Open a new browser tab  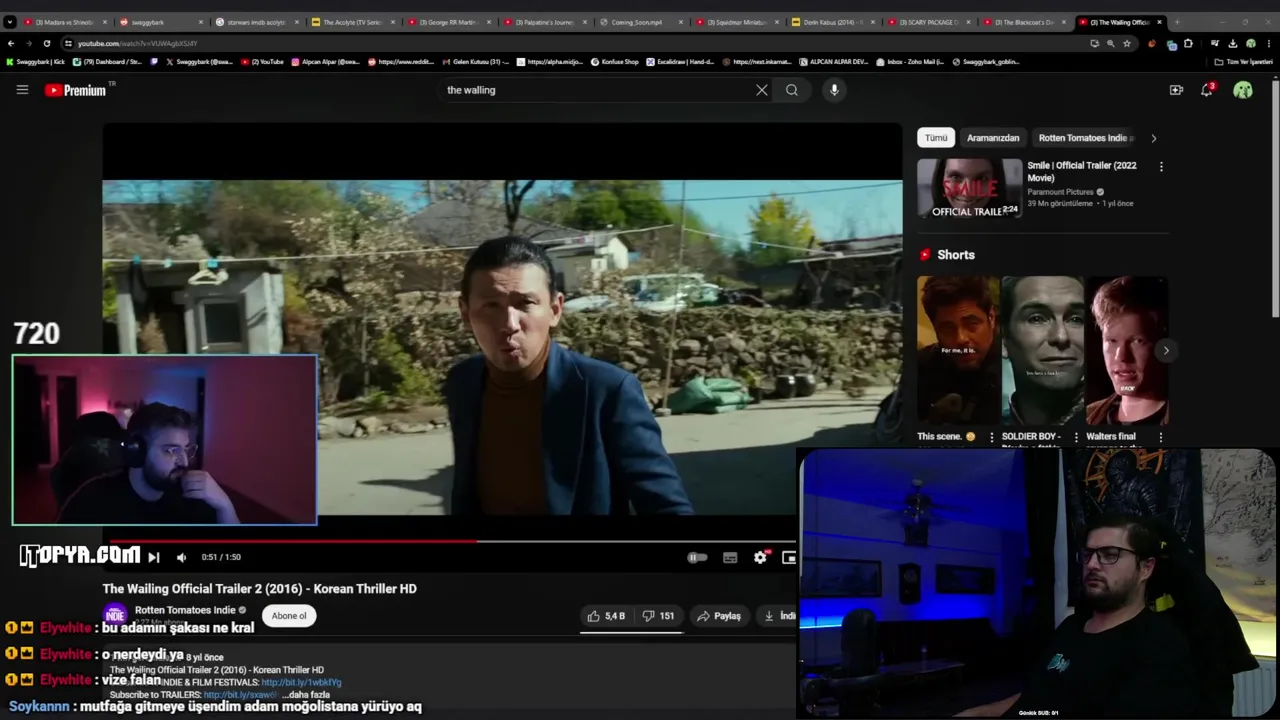pyautogui.click(x=1177, y=22)
